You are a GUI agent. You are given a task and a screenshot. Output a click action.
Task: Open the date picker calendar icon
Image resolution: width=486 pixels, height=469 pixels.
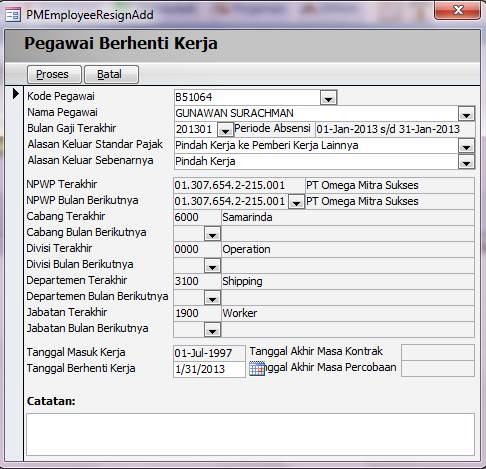click(x=257, y=369)
